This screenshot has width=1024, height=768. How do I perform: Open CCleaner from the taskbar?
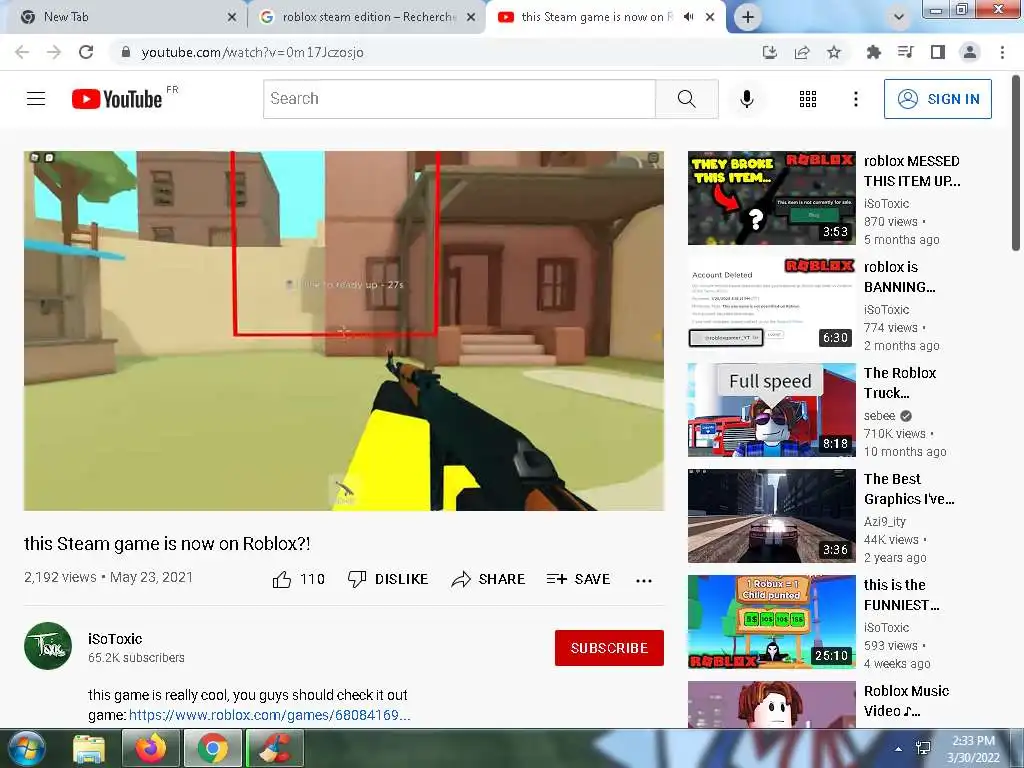pos(274,749)
